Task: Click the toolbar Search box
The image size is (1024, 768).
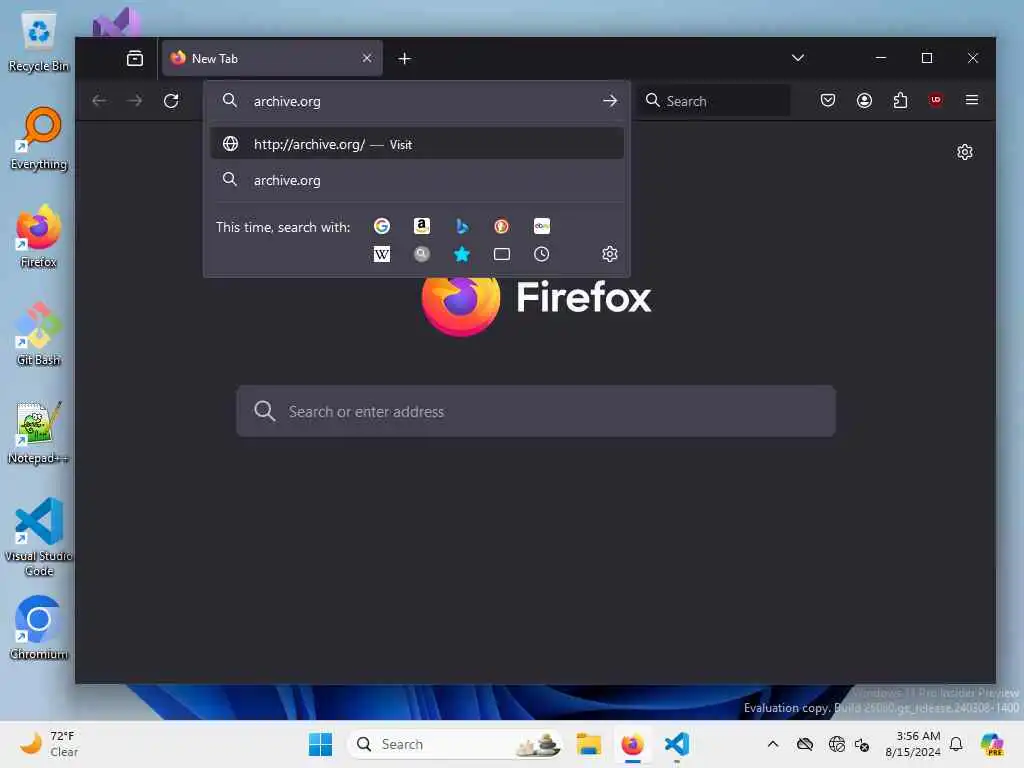Action: point(714,101)
